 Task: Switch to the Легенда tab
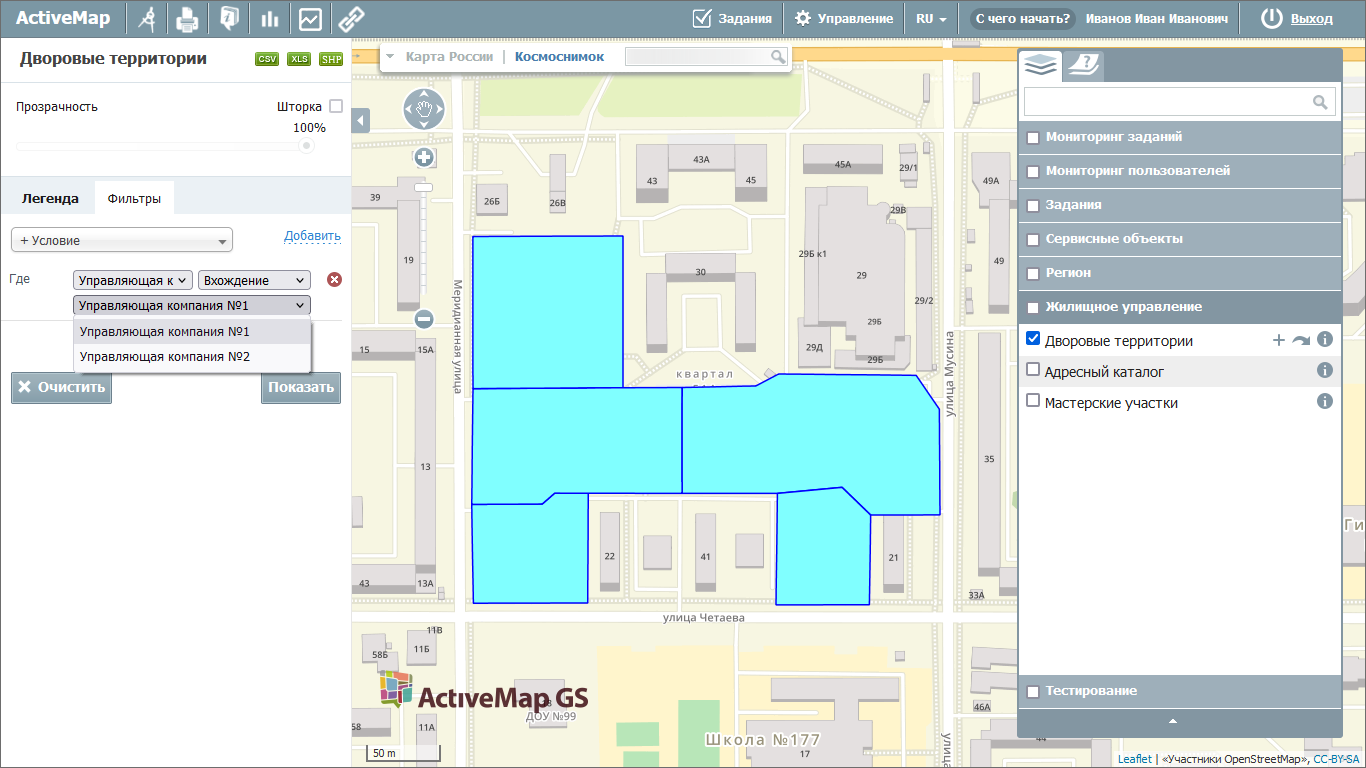pyautogui.click(x=50, y=198)
